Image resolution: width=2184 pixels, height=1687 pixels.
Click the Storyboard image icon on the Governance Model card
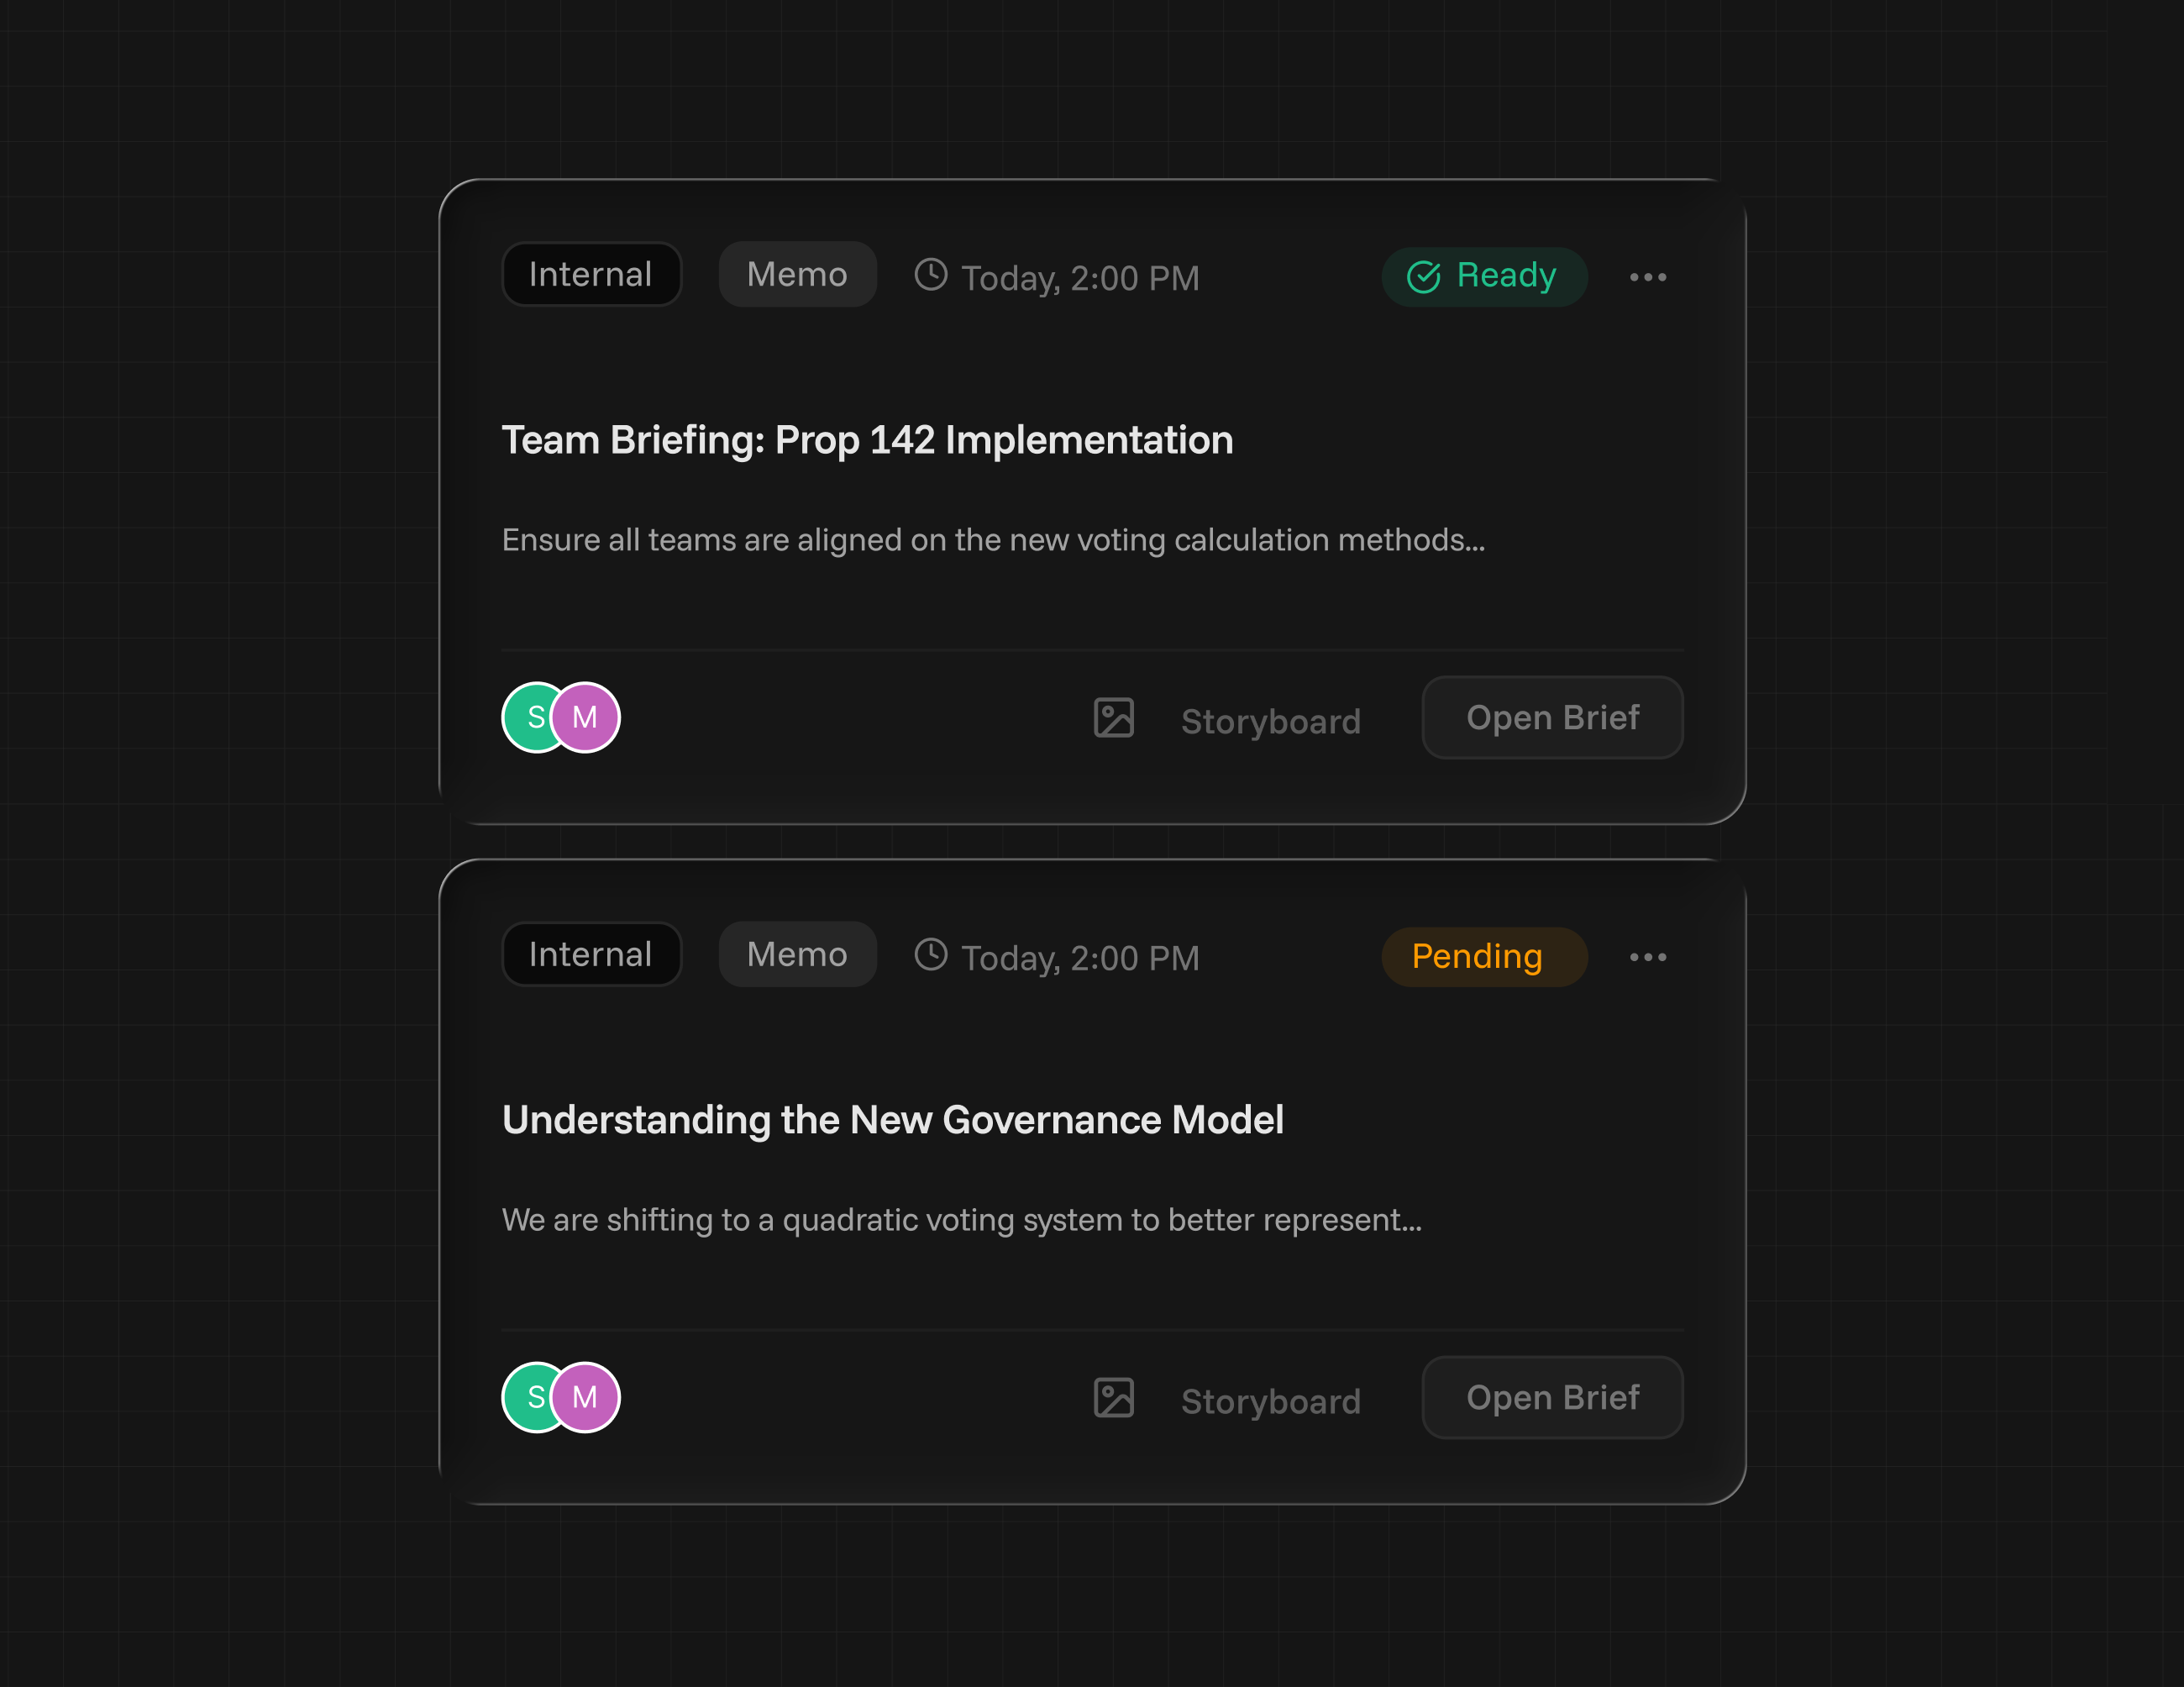(1113, 1398)
